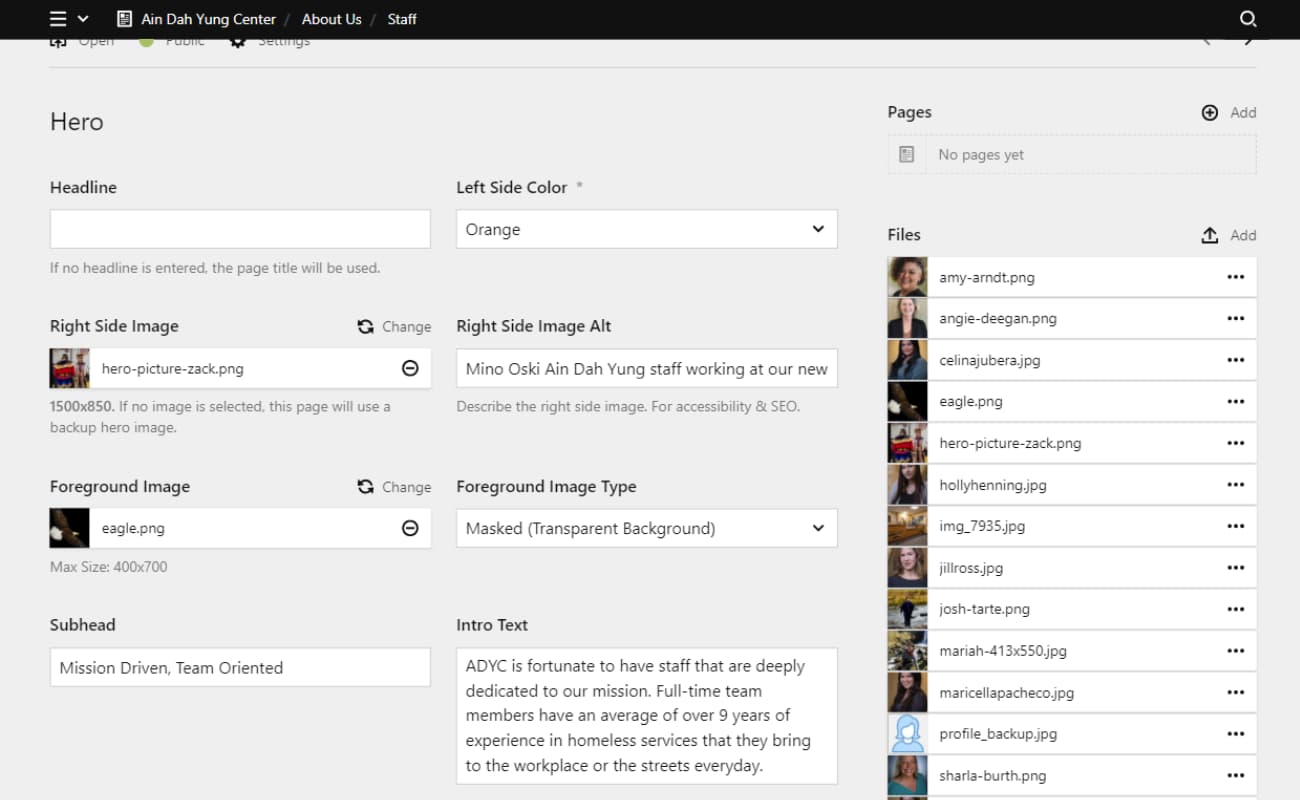Open the search magnifier icon
The height and width of the screenshot is (800, 1300).
(x=1248, y=19)
